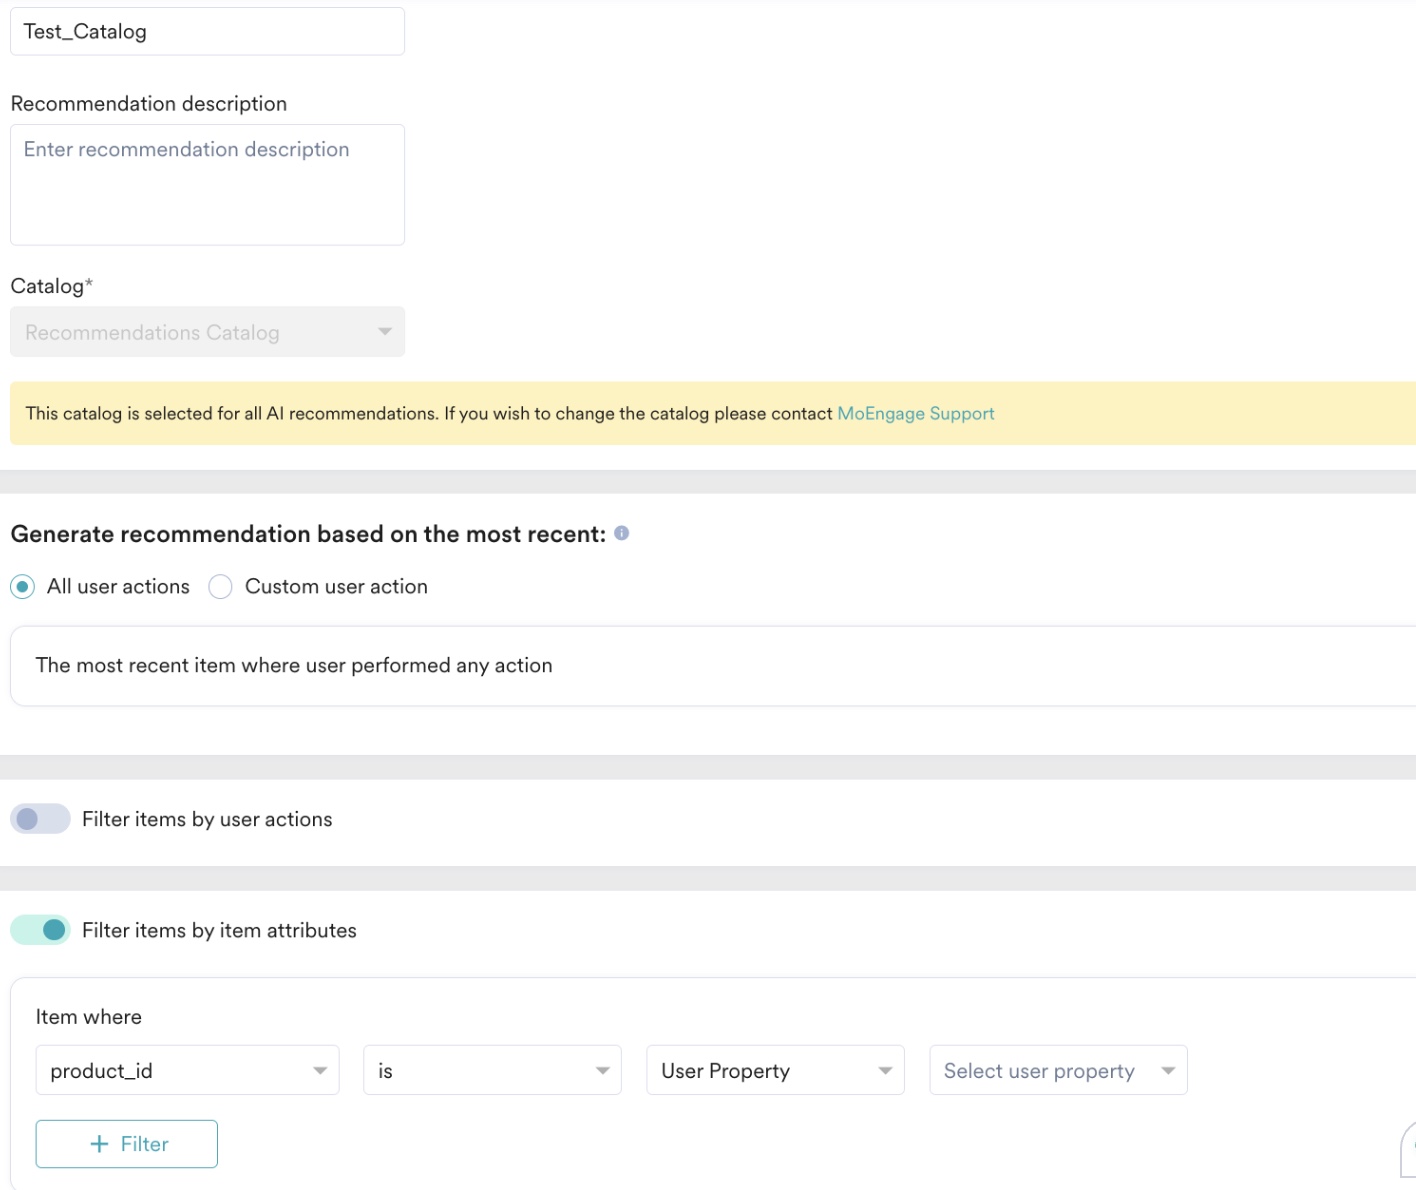The width and height of the screenshot is (1416, 1190).
Task: Select the Custom user action option
Action: [220, 587]
